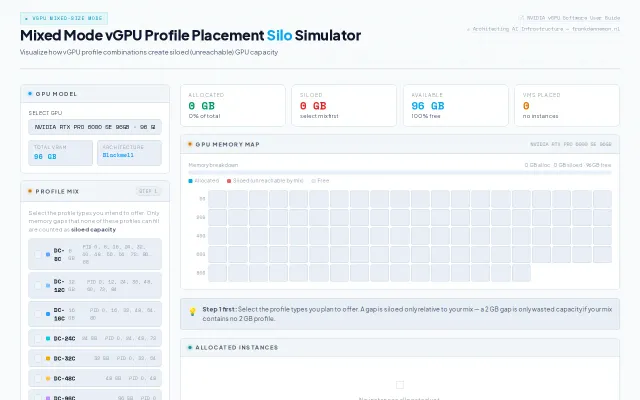
Task: Click the DC-32C profile label
Action: pos(64,358)
